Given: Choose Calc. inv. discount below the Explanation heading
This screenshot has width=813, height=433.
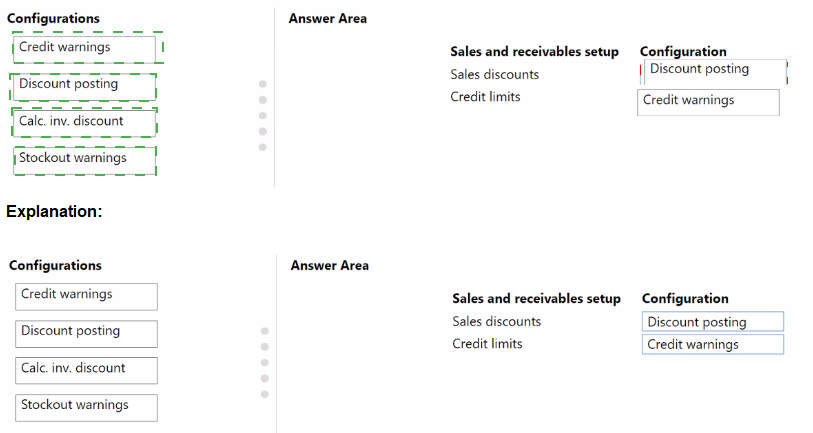Looking at the screenshot, I should point(86,369).
